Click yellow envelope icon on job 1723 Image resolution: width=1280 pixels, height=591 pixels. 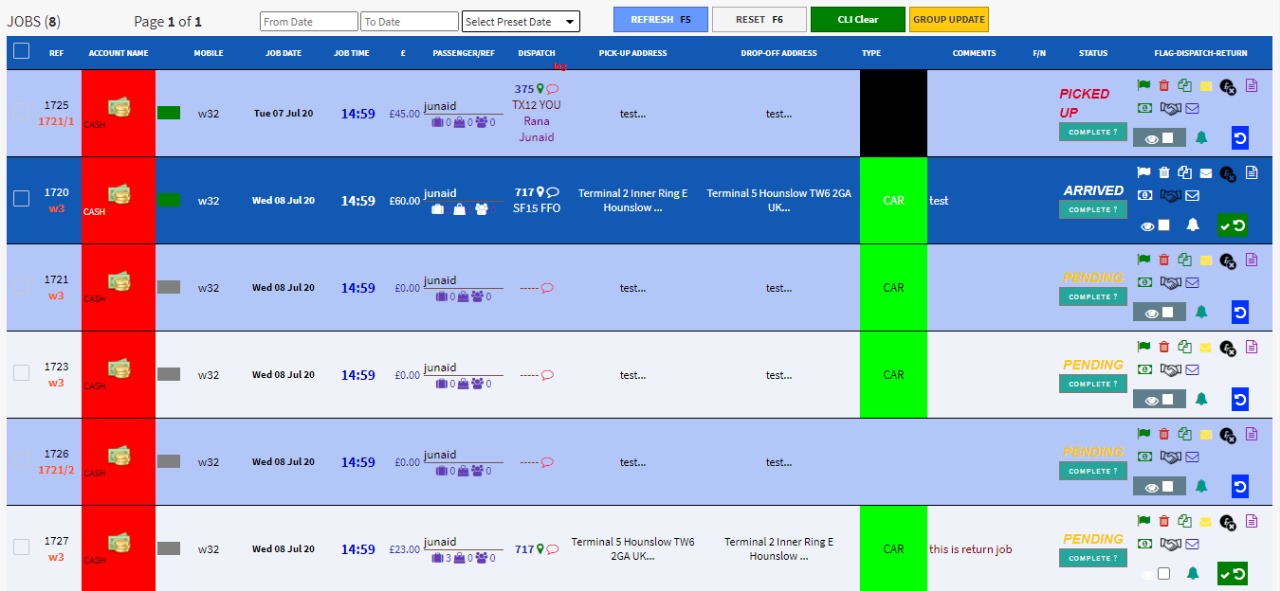coord(1206,348)
